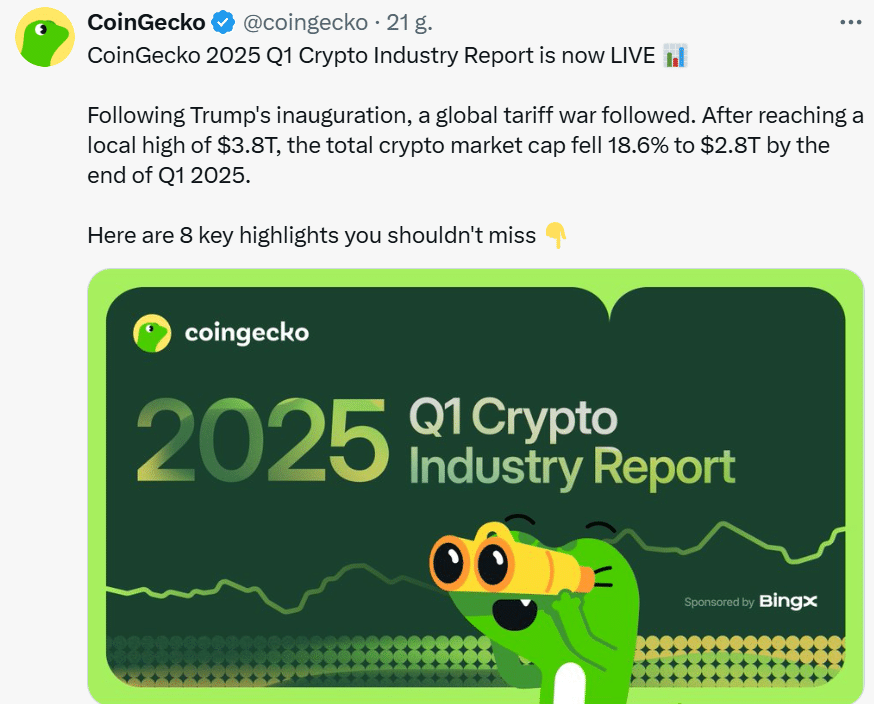Open the @coingecko handle link
The height and width of the screenshot is (704, 874).
[305, 22]
